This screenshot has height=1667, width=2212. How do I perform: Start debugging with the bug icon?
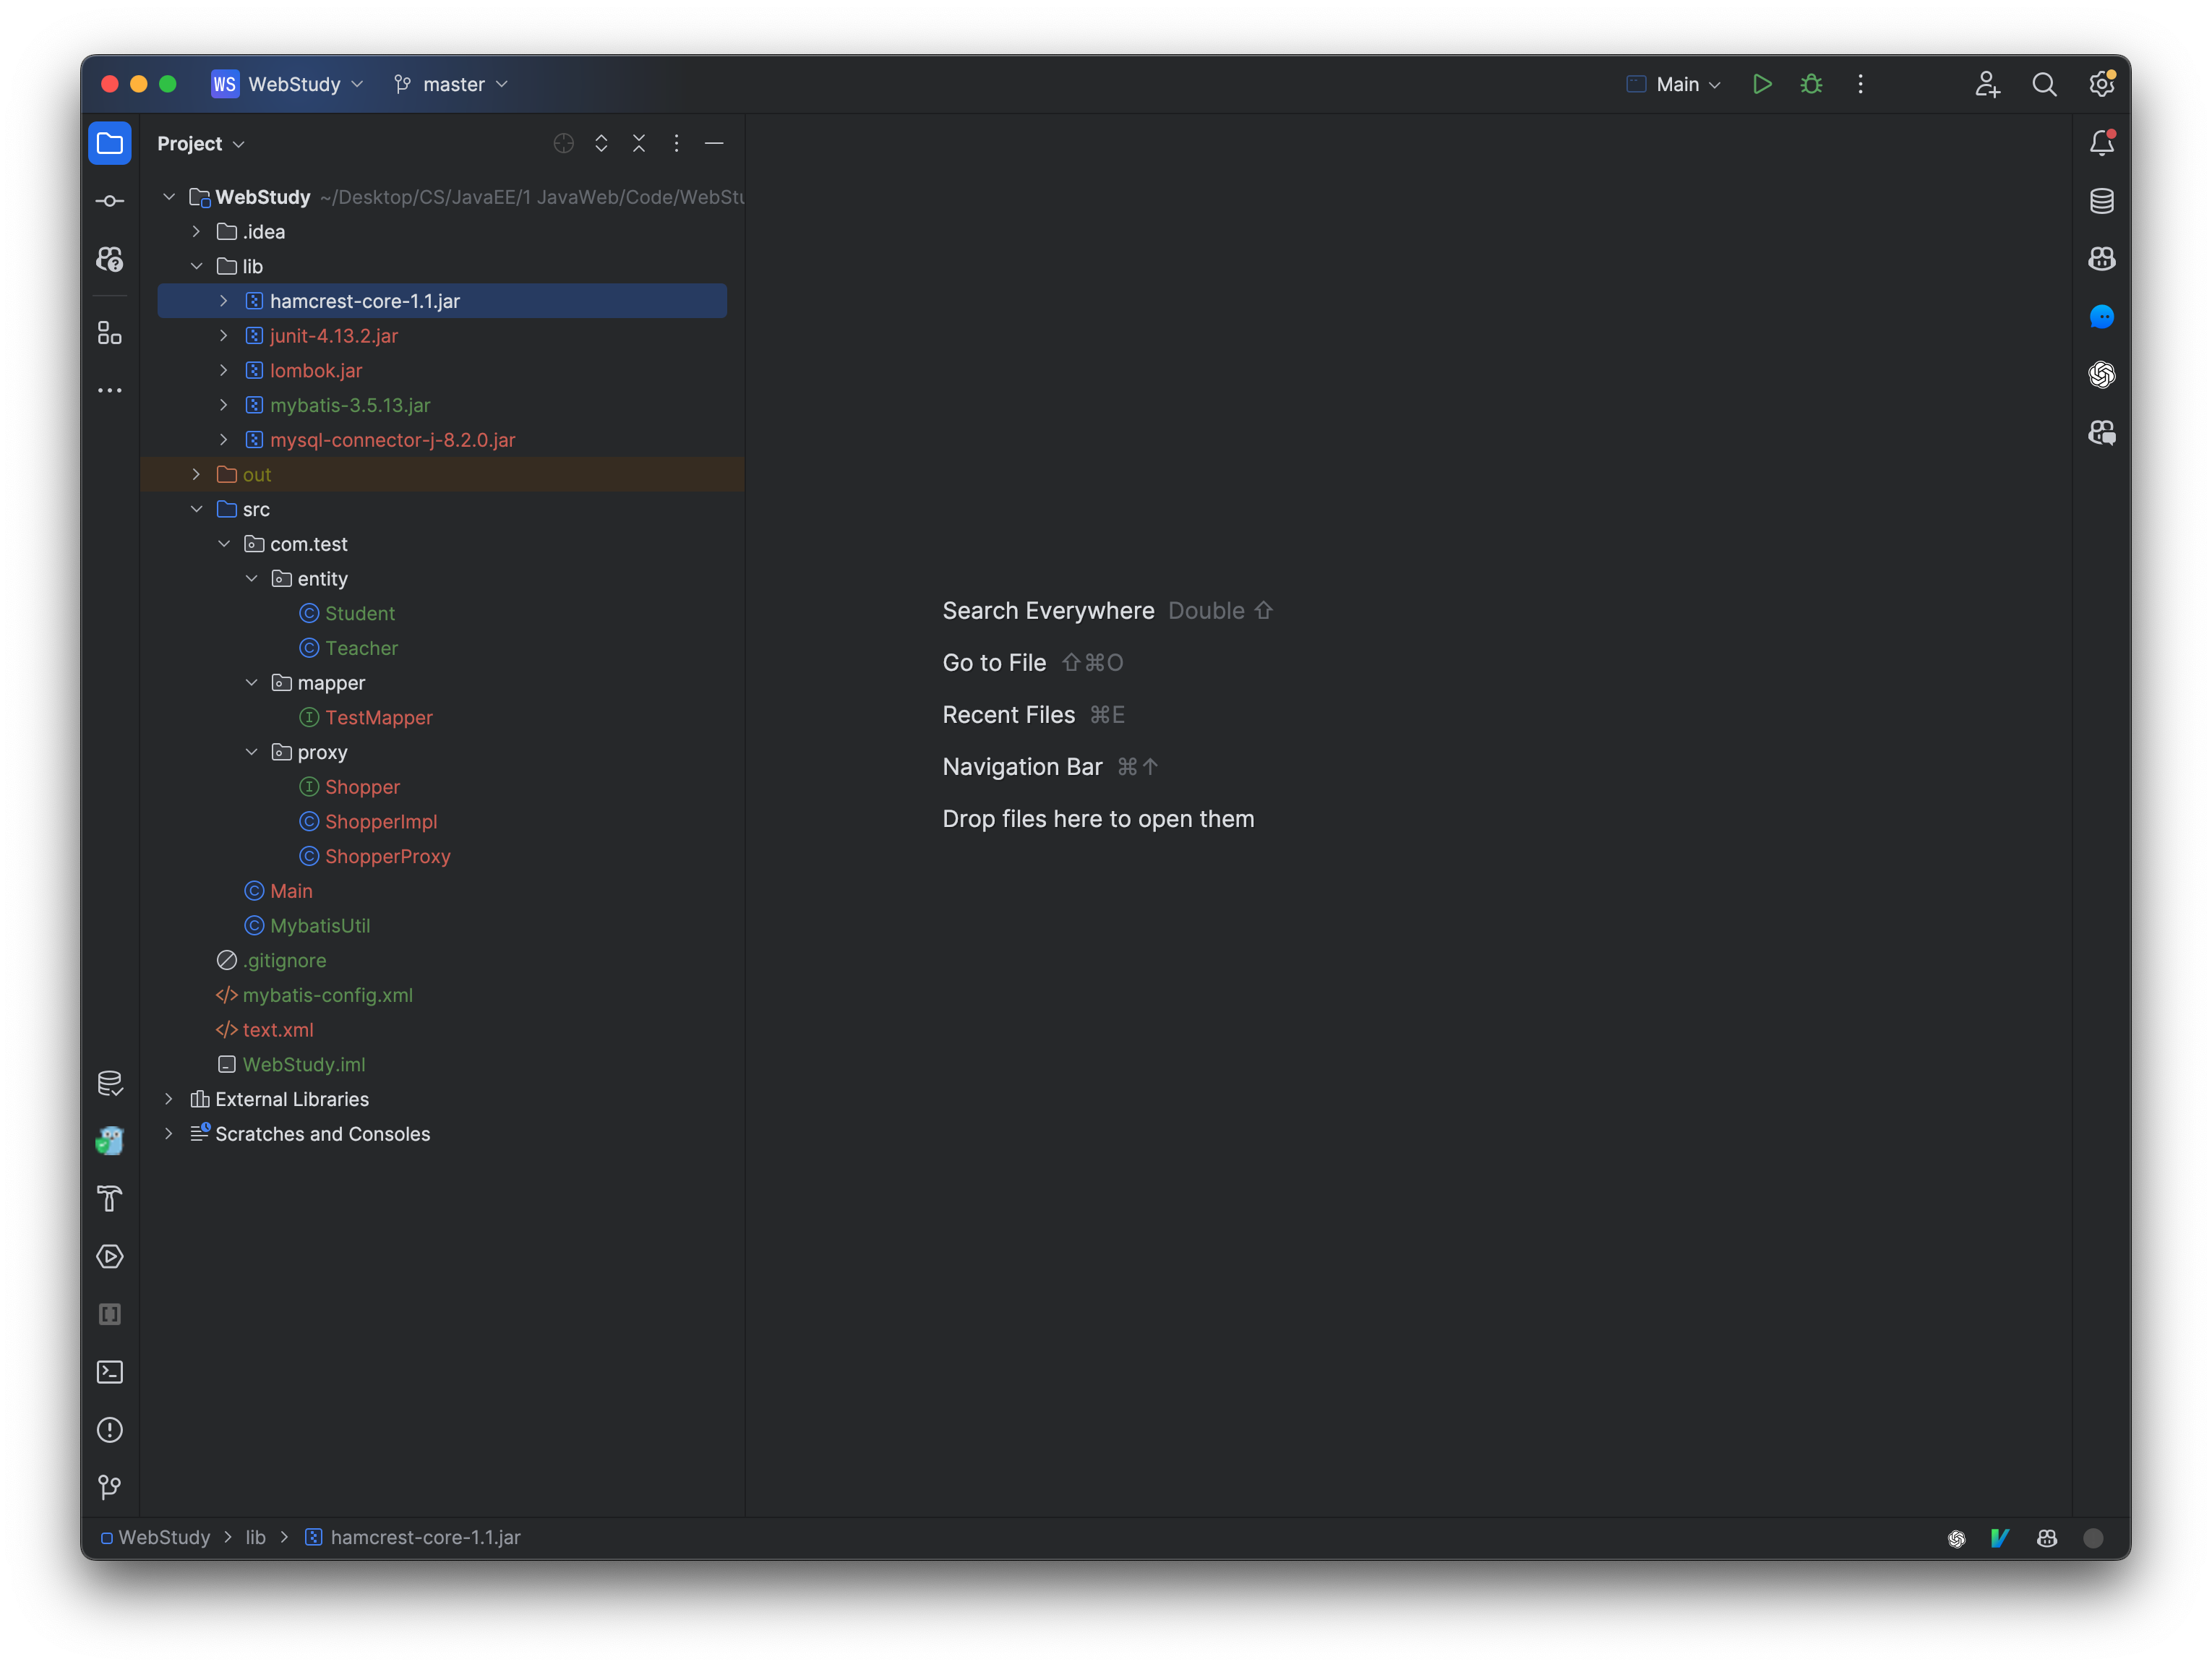point(1811,84)
